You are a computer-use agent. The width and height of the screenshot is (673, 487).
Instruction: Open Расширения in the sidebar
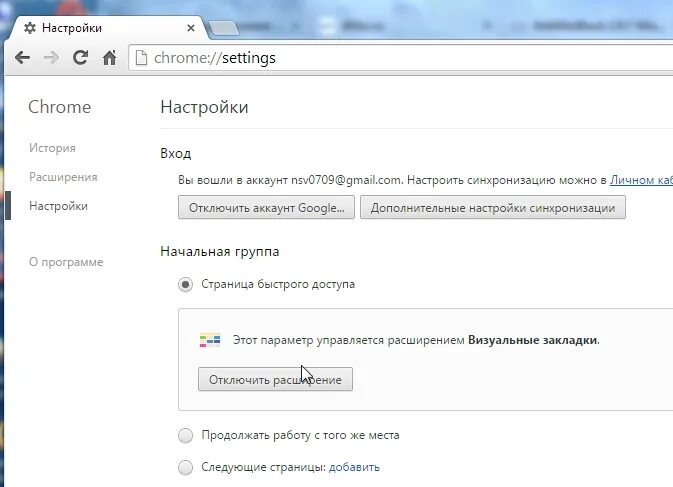63,177
